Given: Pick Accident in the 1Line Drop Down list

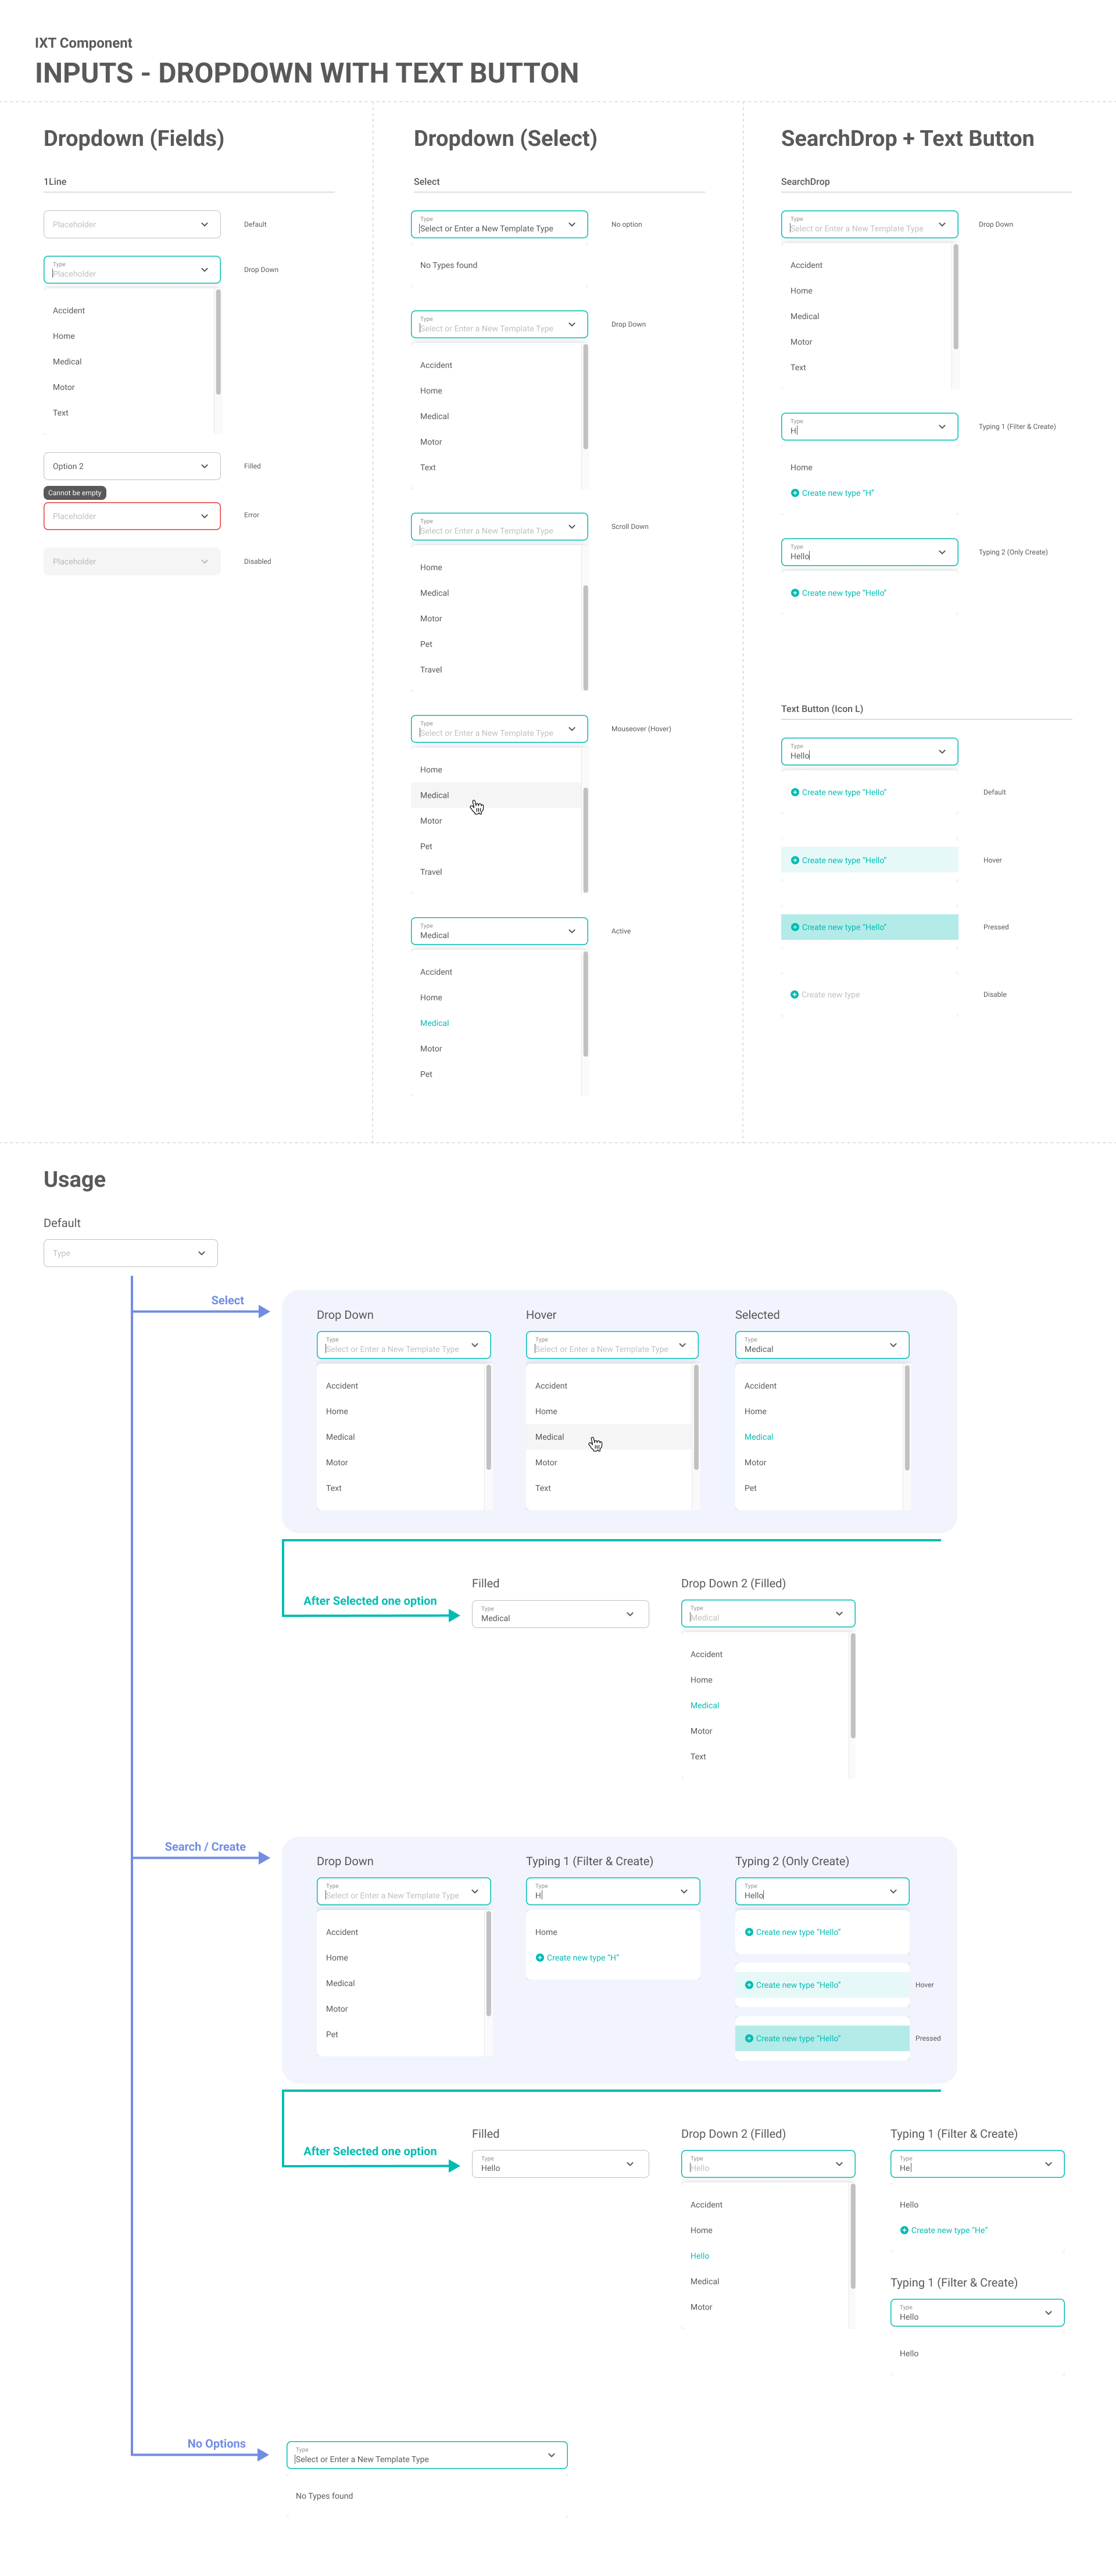Looking at the screenshot, I should point(69,310).
